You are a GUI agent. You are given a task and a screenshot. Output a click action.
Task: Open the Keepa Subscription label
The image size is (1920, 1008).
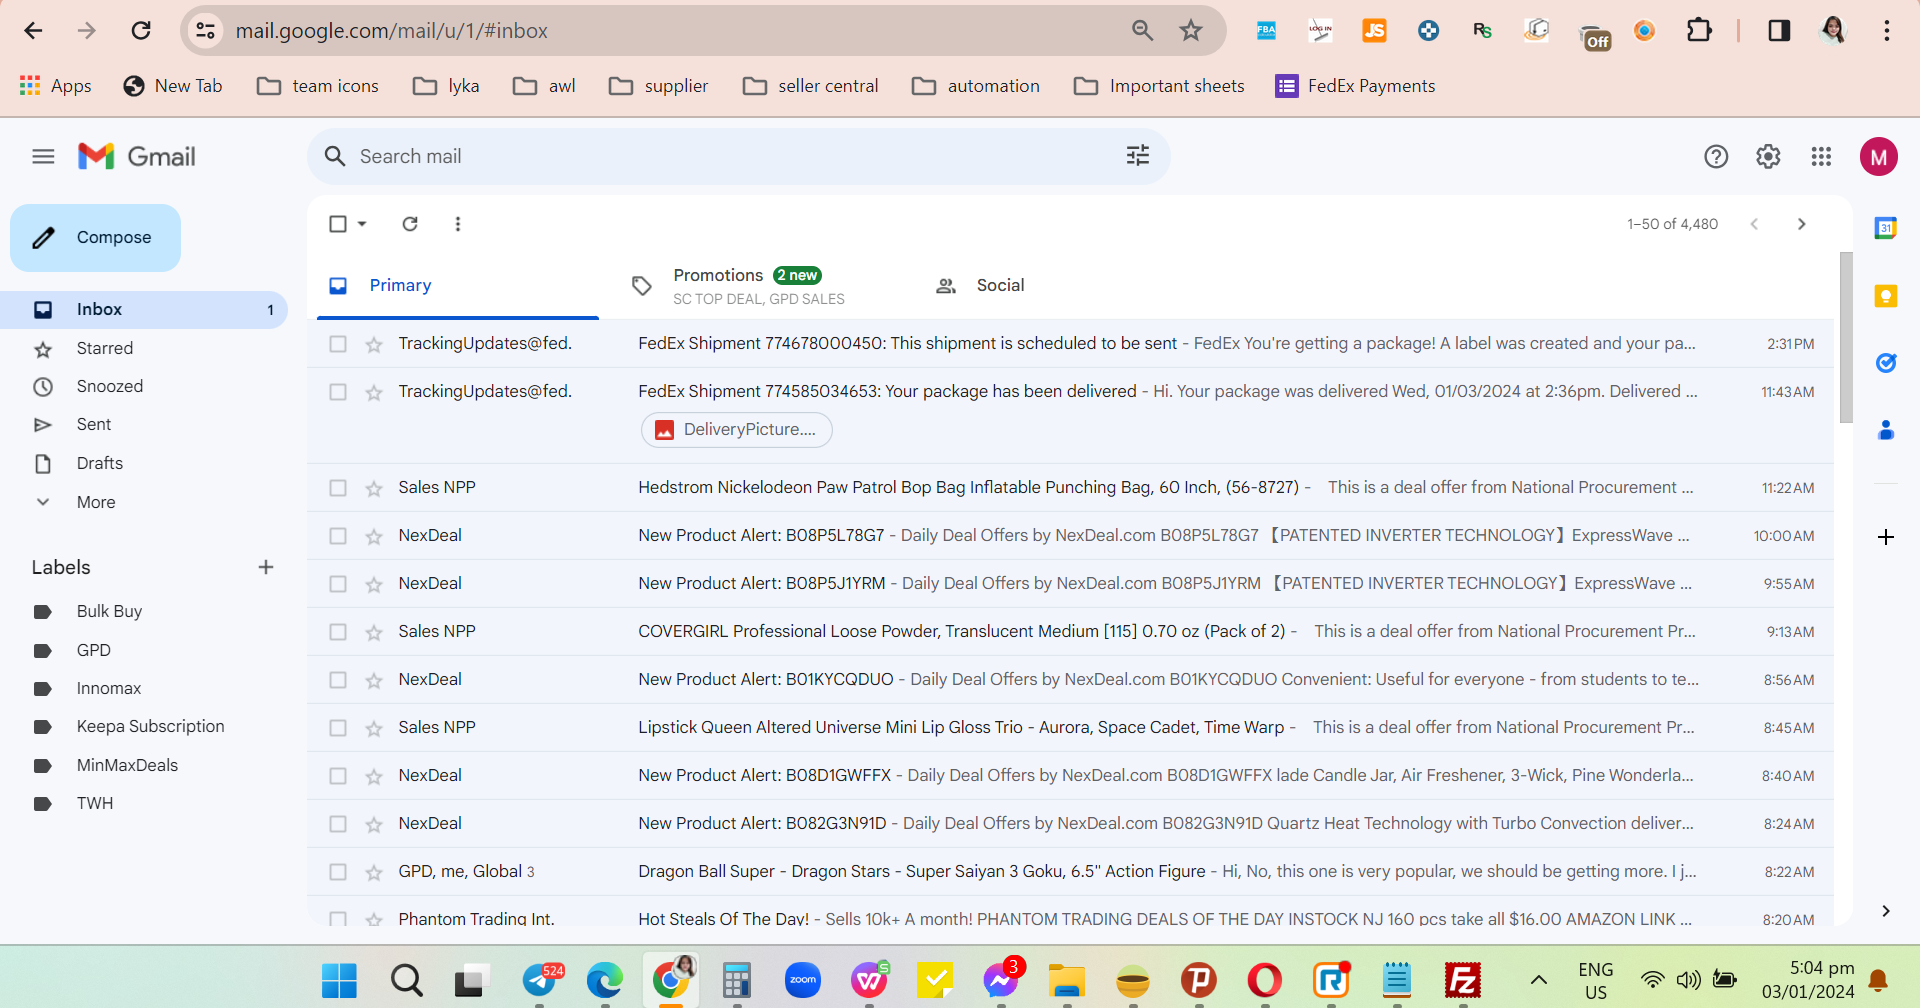tap(150, 727)
